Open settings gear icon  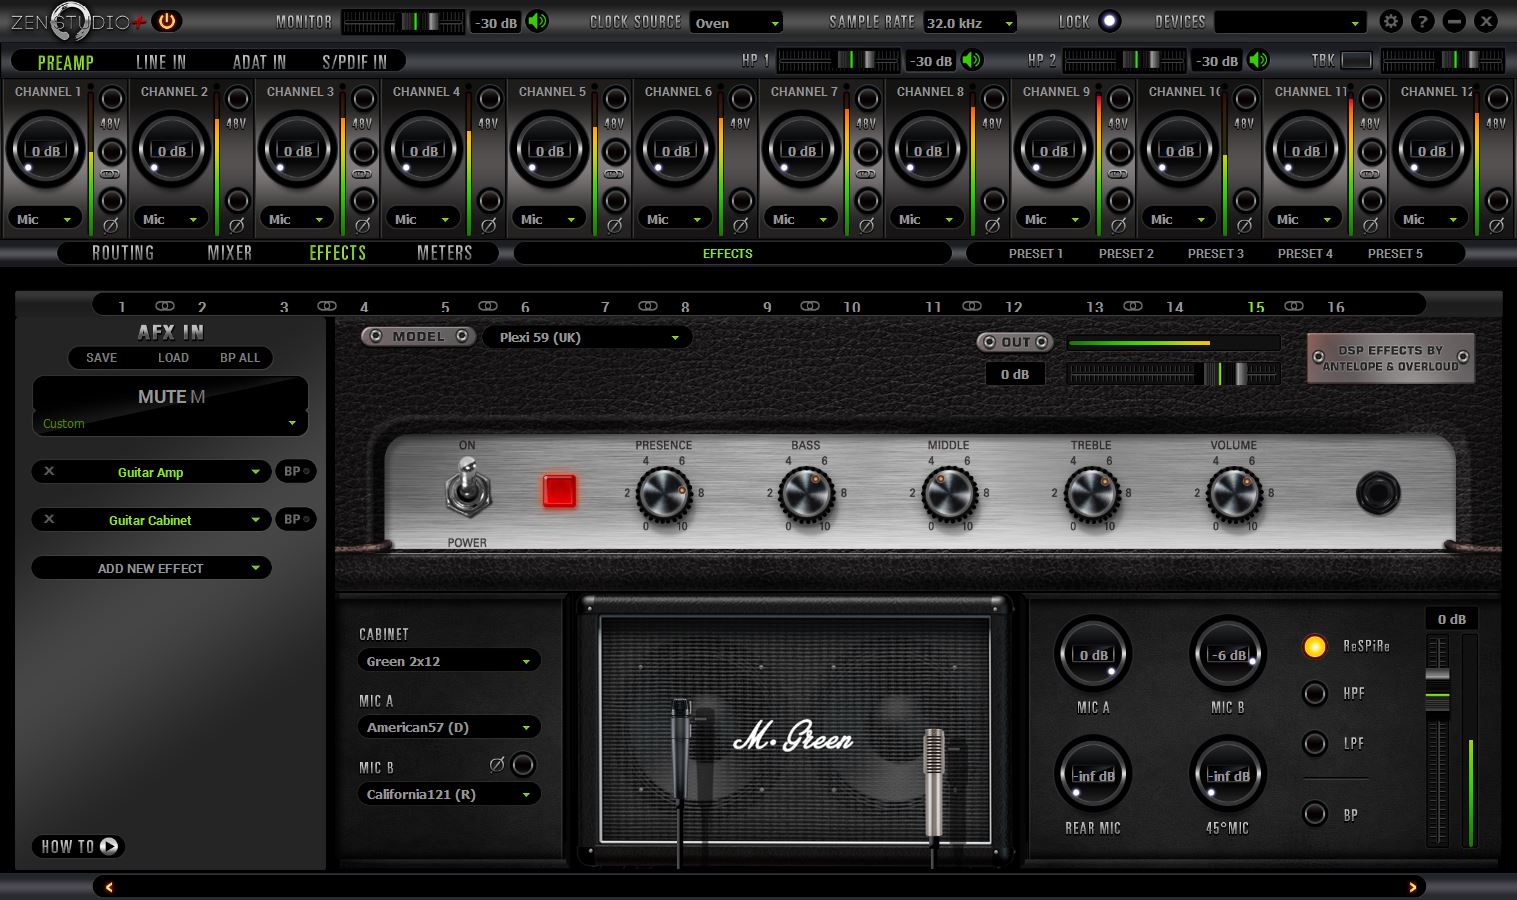1390,21
